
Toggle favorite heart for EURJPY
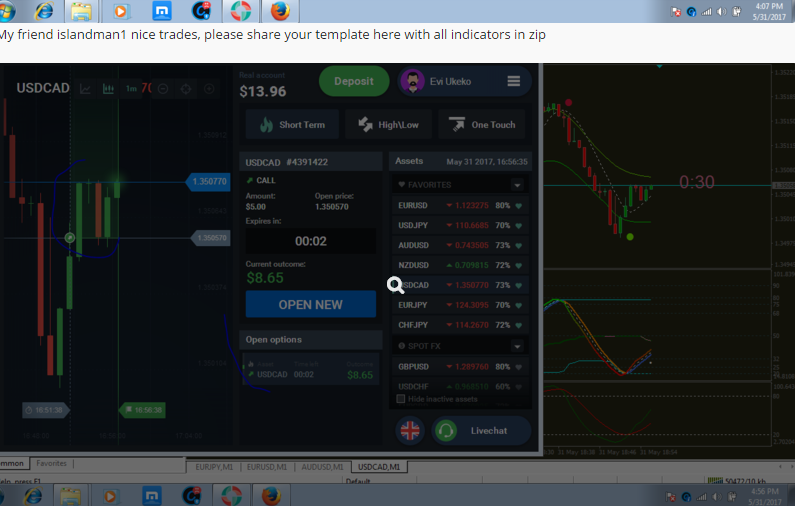pos(519,305)
